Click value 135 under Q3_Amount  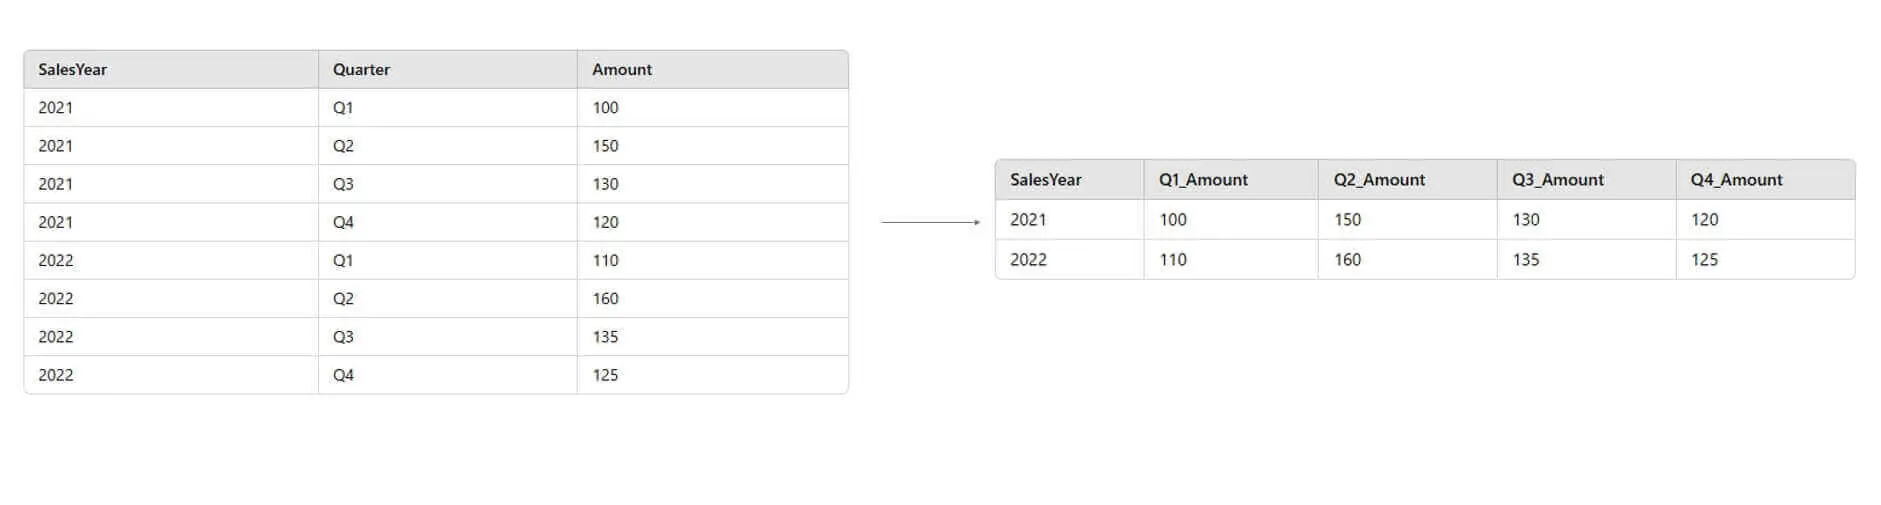1525,260
